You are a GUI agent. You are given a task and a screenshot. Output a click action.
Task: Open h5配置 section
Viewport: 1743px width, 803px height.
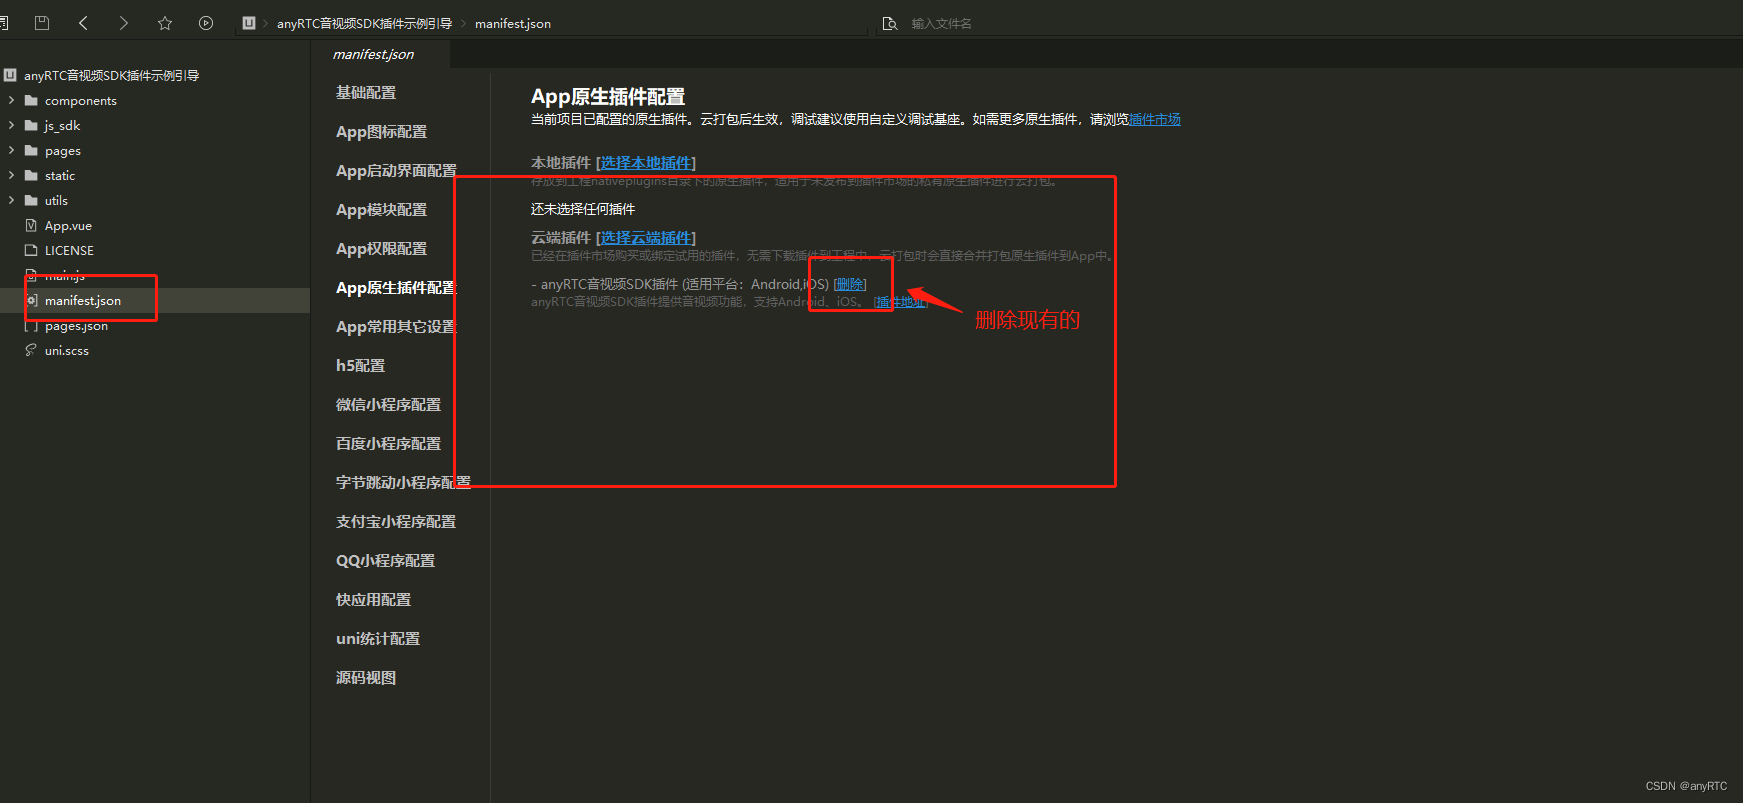coord(360,365)
